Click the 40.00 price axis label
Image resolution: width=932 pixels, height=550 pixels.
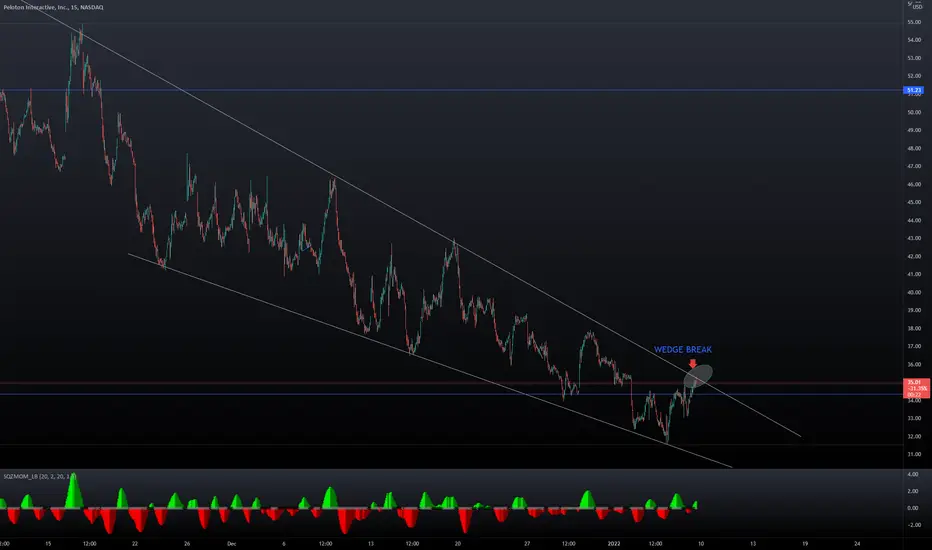tap(914, 293)
